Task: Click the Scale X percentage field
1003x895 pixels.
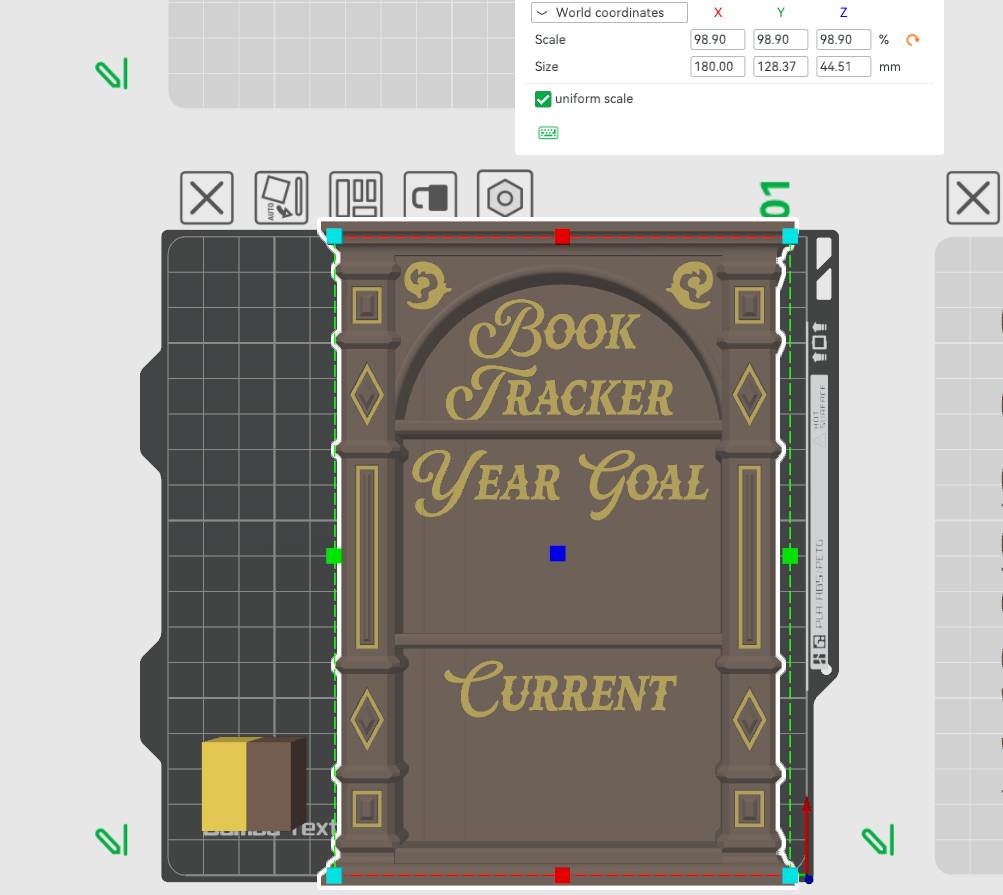Action: pyautogui.click(x=718, y=40)
